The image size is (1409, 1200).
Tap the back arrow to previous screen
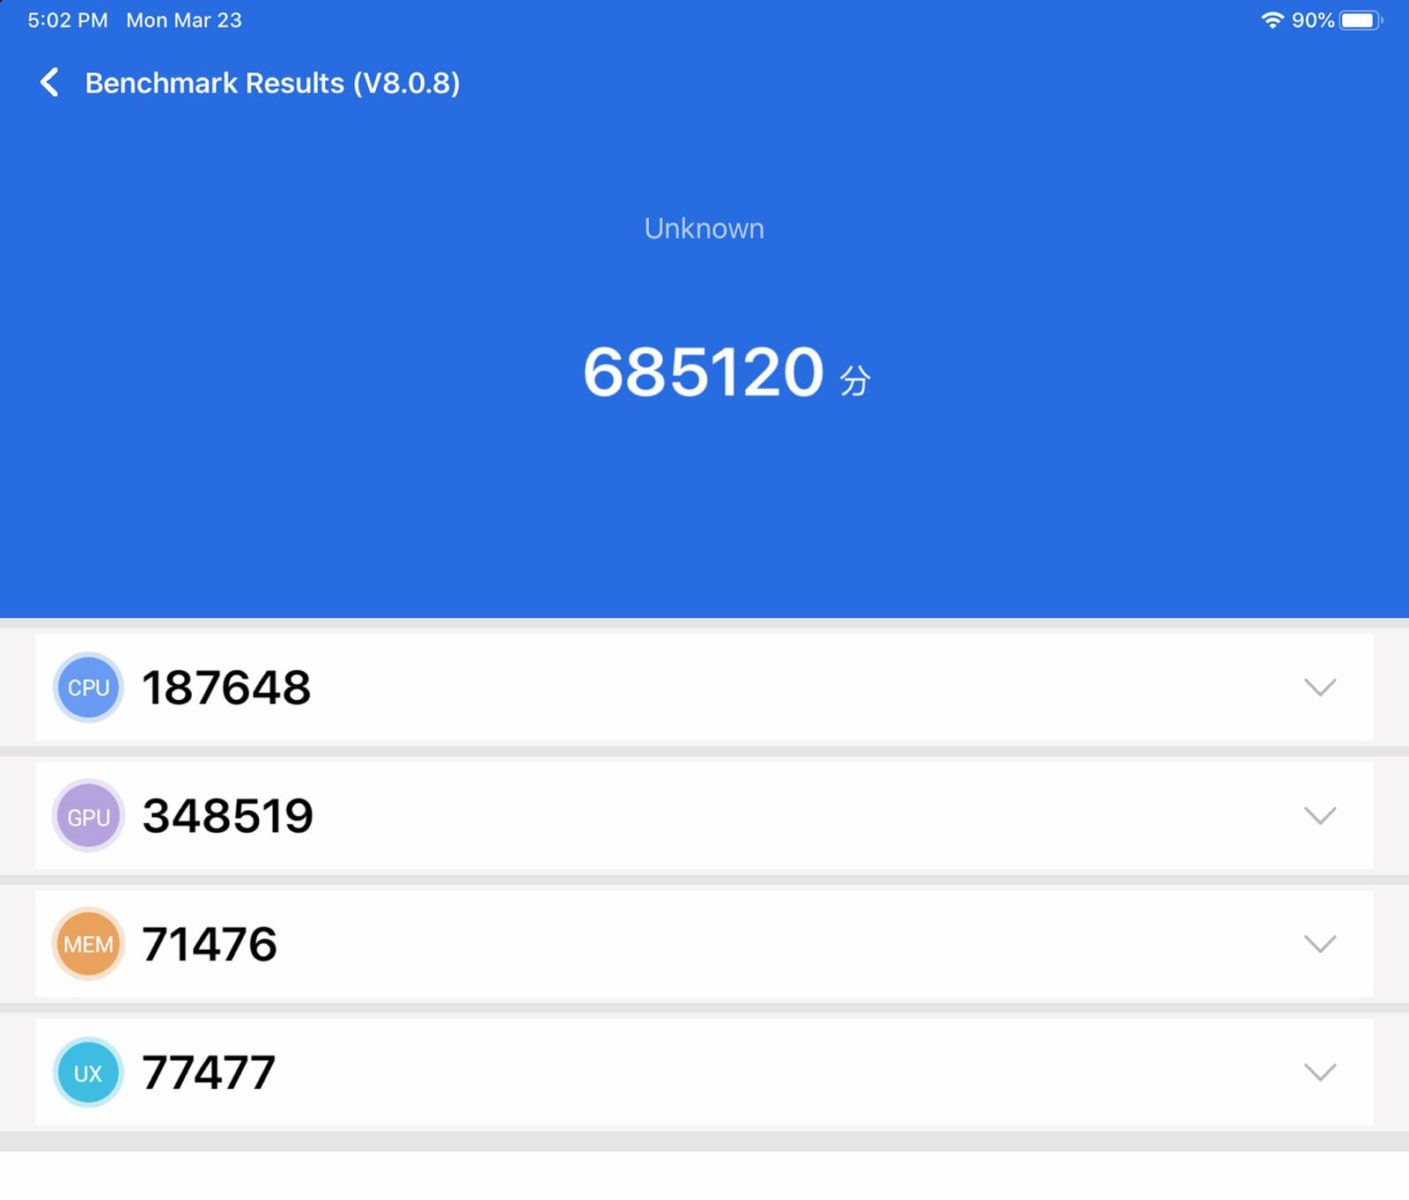[x=50, y=82]
